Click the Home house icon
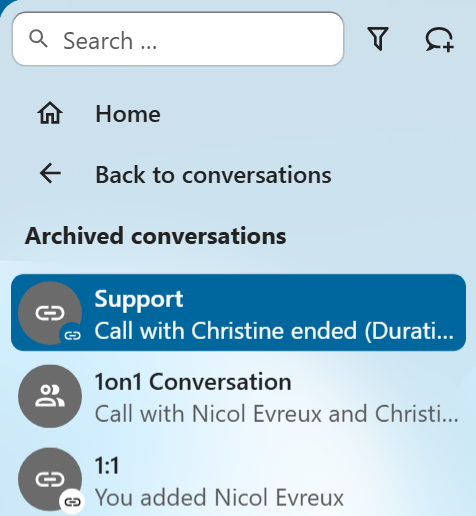Viewport: 476px width, 516px height. [50, 113]
